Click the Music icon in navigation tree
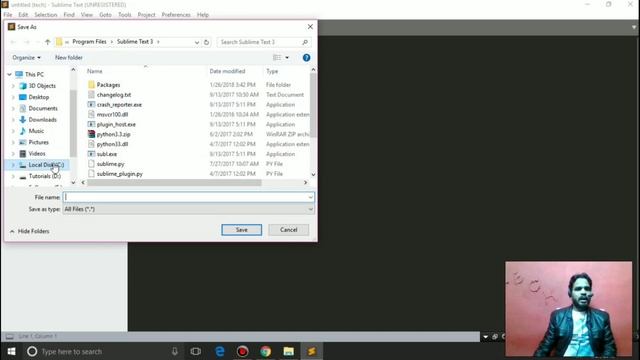Image resolution: width=640 pixels, height=360 pixels. (x=23, y=131)
